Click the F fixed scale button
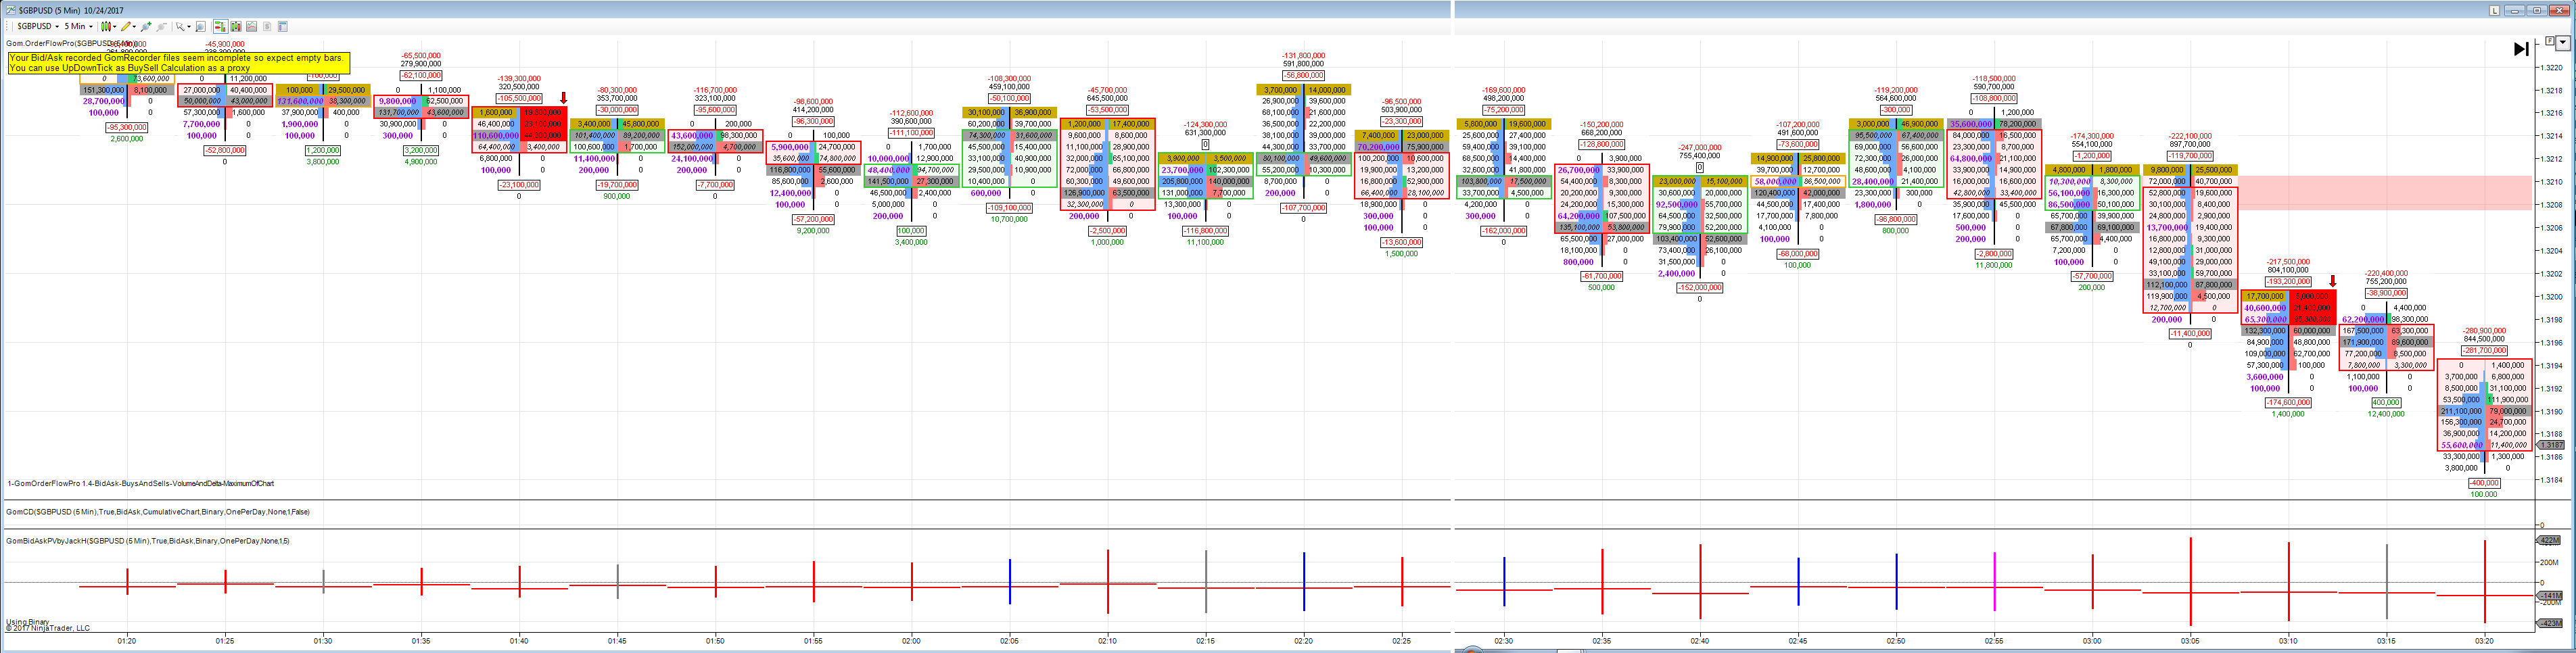2576x653 pixels. [x=2549, y=41]
